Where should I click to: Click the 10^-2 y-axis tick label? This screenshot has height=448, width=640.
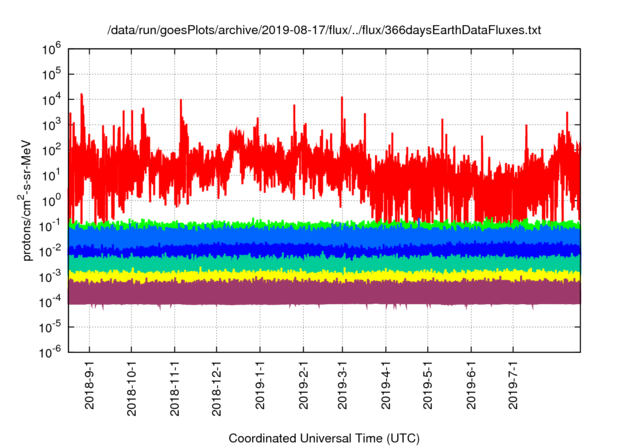pyautogui.click(x=51, y=251)
